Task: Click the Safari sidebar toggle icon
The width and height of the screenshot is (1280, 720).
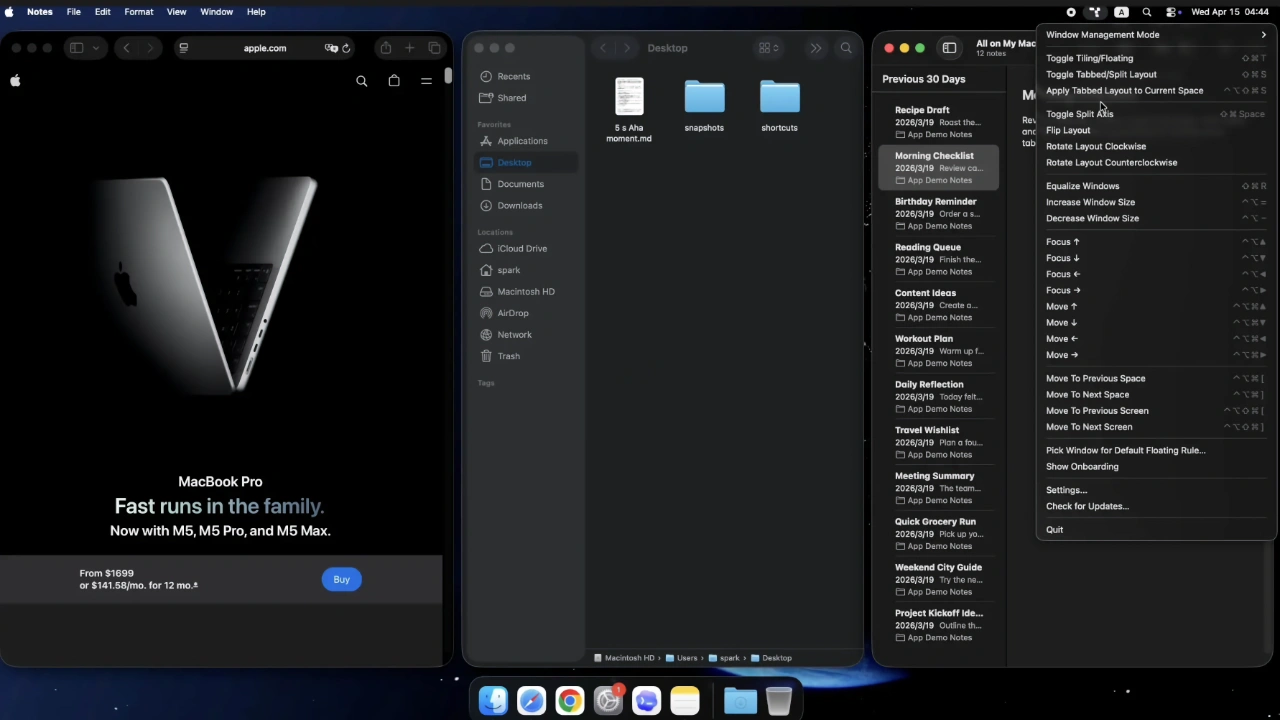Action: [x=76, y=48]
